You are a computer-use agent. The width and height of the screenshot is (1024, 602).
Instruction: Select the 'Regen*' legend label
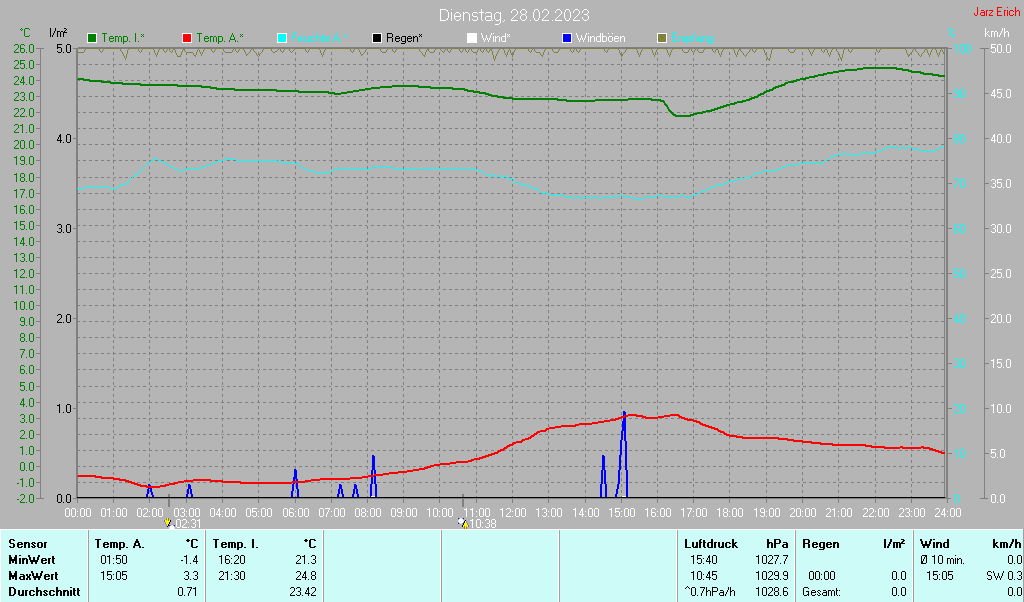click(404, 39)
